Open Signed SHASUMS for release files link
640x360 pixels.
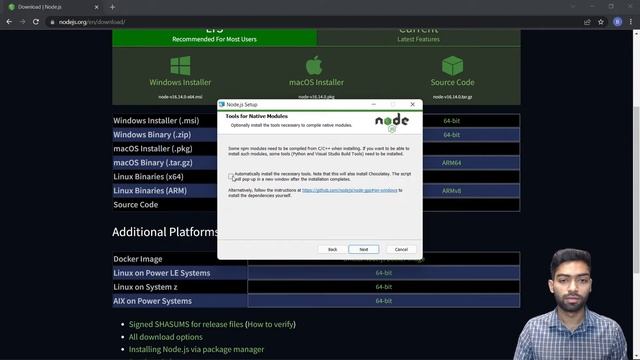(x=186, y=324)
